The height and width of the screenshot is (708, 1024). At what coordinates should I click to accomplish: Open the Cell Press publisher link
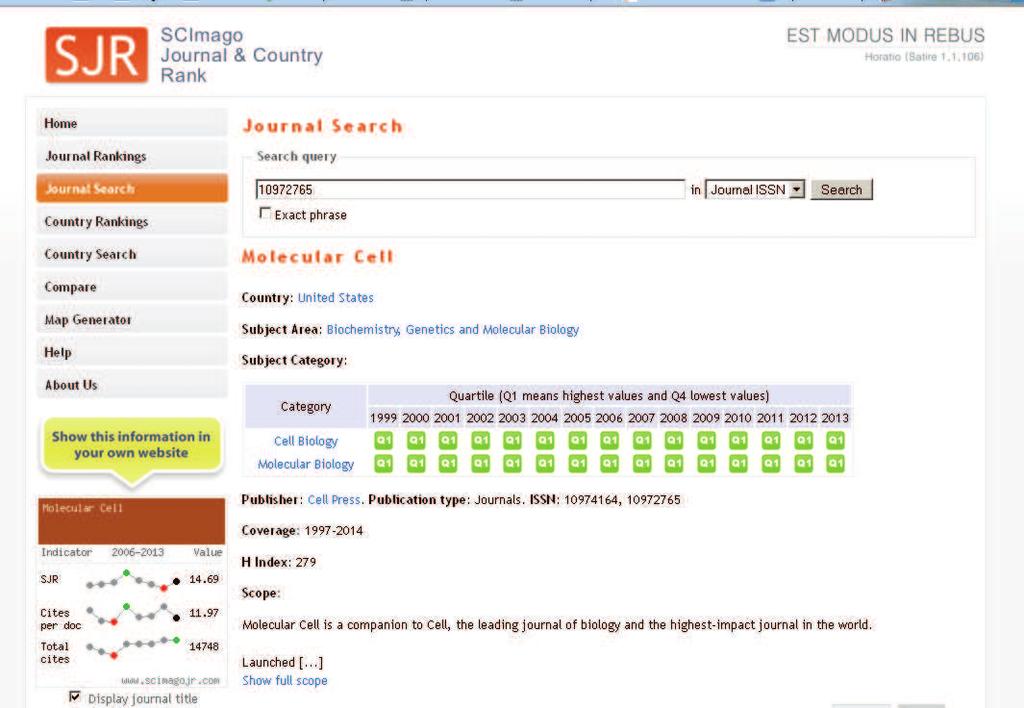point(334,500)
